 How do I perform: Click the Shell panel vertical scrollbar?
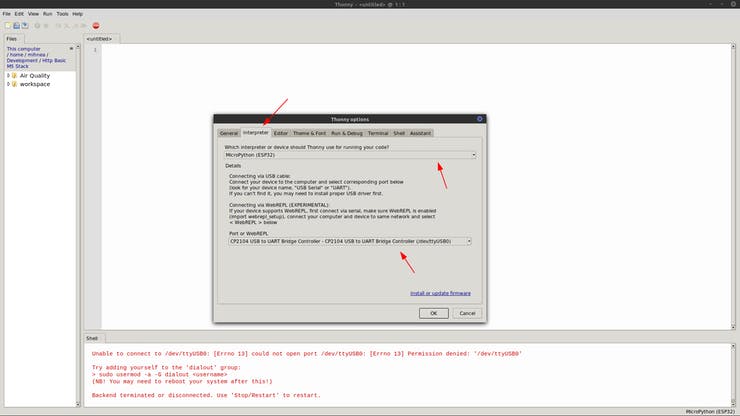click(x=733, y=375)
